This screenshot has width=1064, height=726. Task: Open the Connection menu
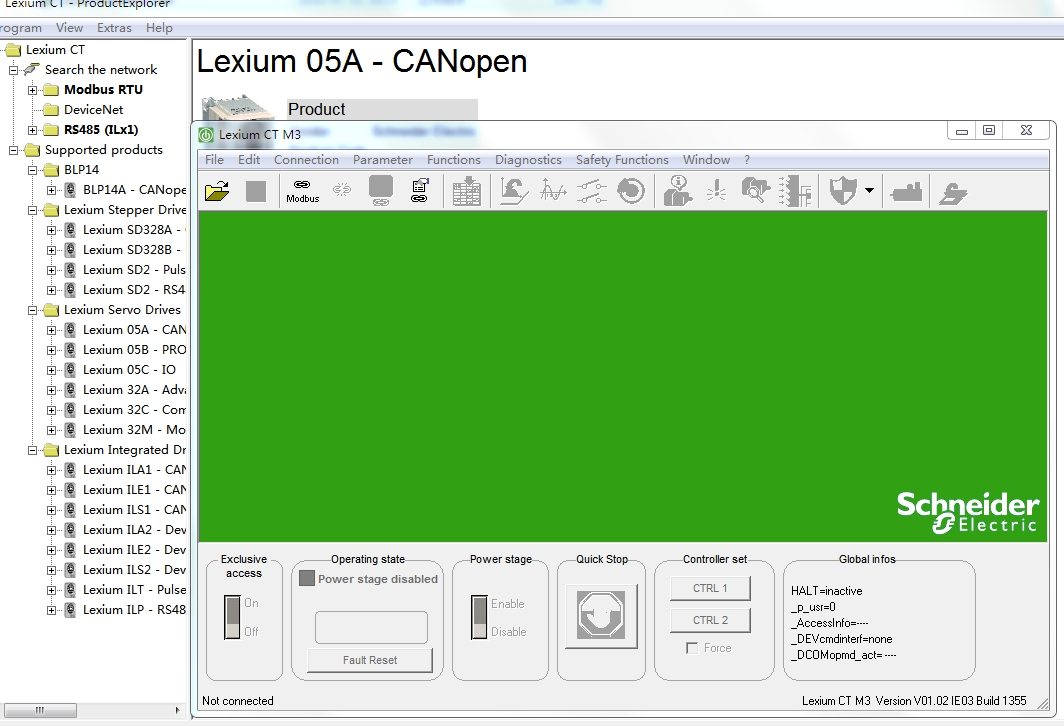306,159
